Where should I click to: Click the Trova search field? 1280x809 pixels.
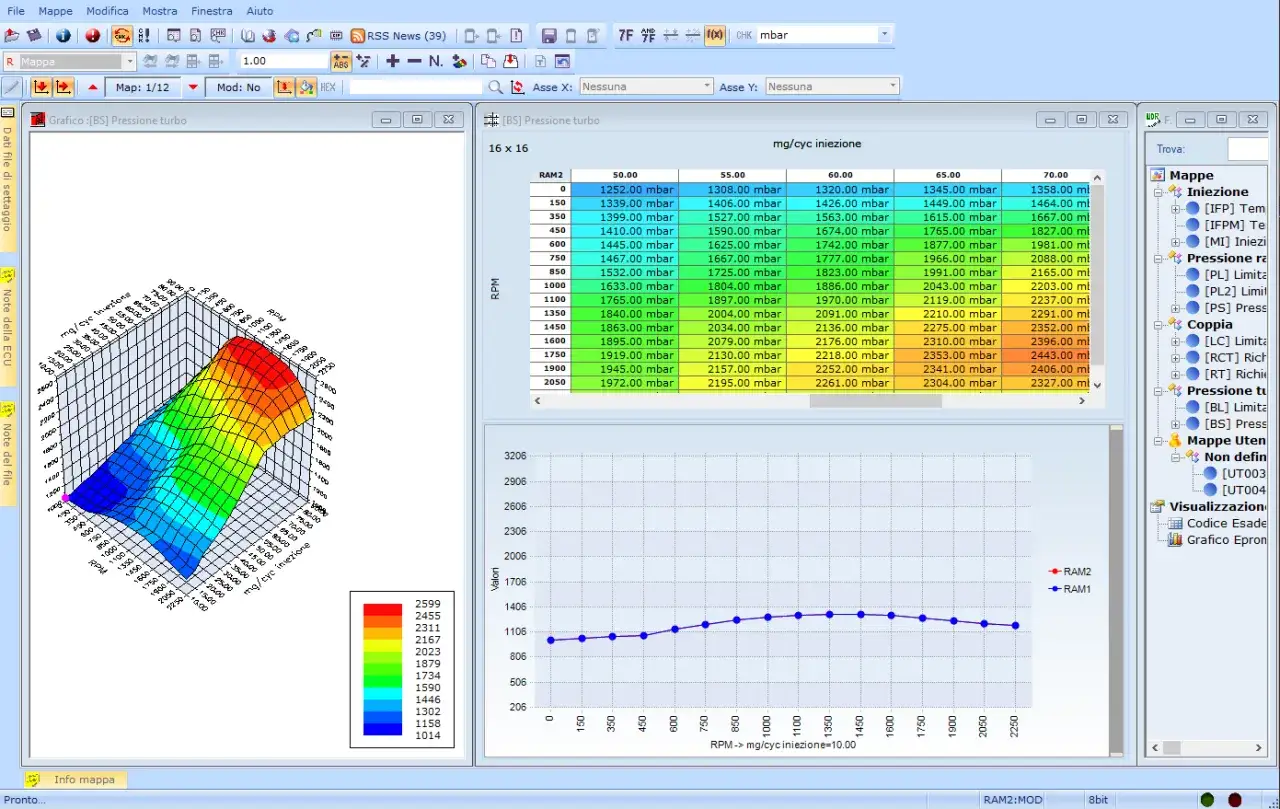(1248, 149)
